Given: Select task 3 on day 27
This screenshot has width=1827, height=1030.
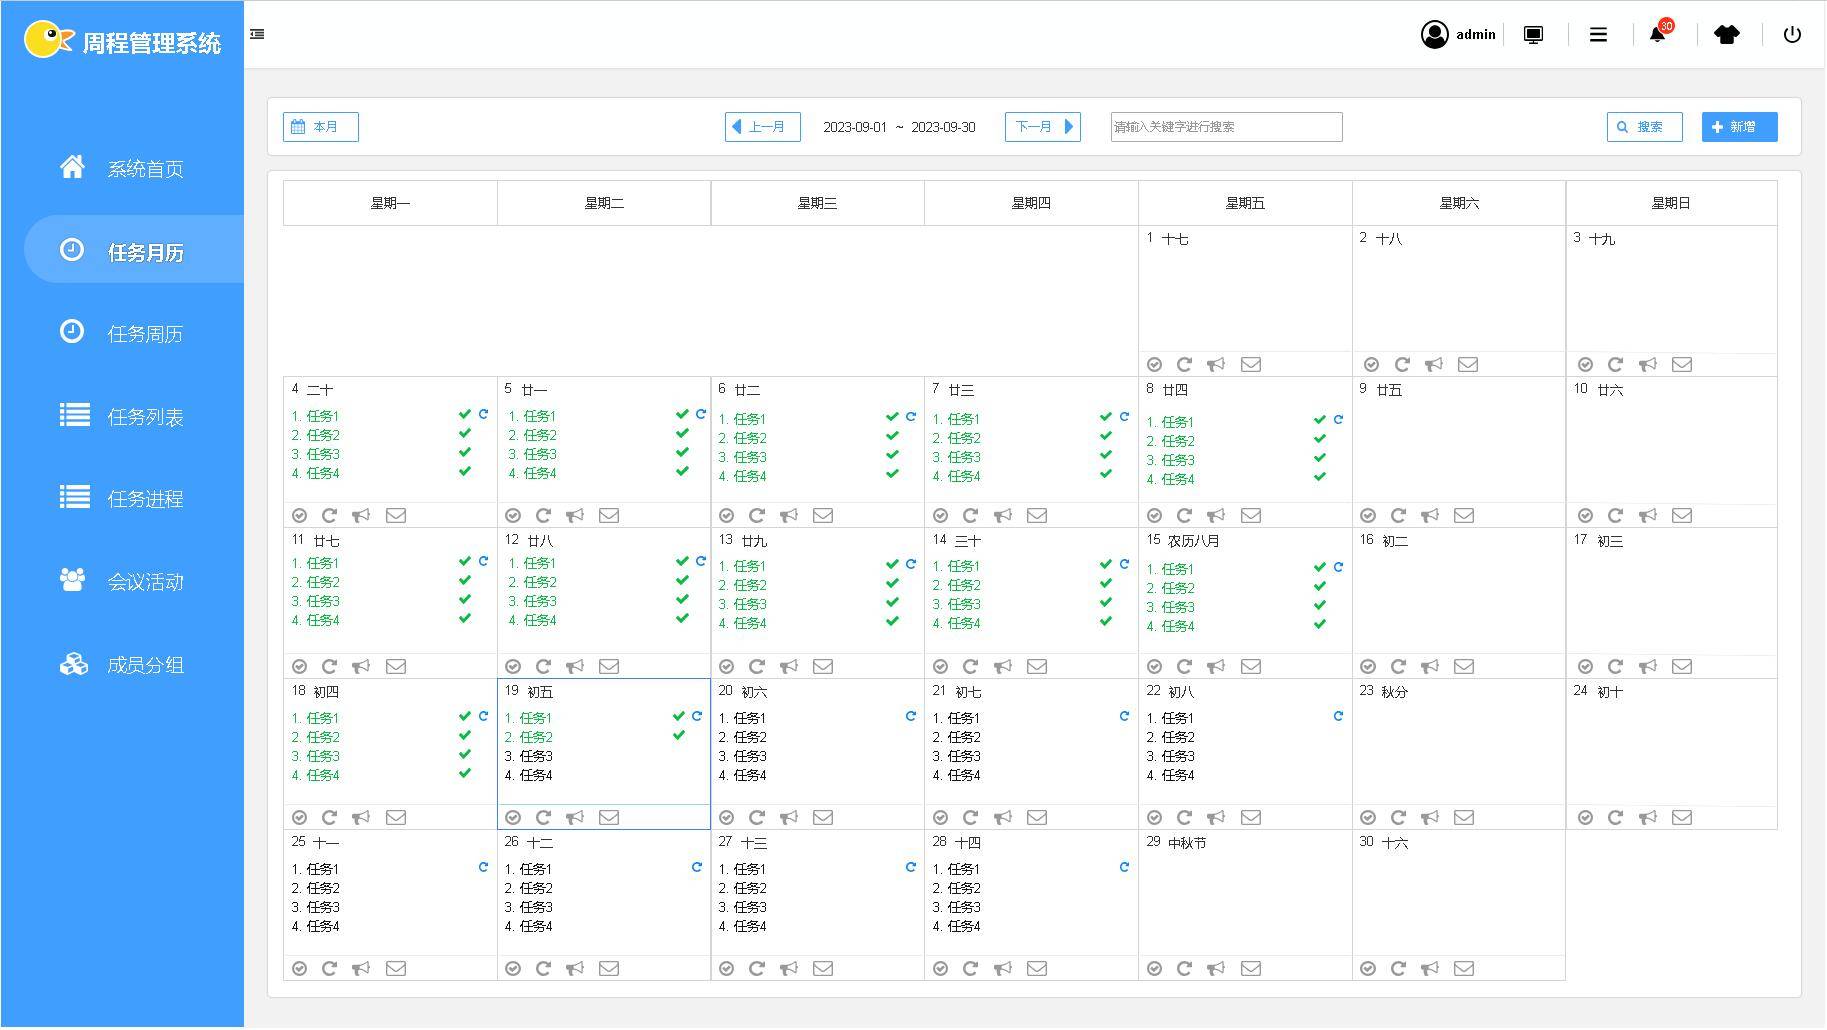Looking at the screenshot, I should click(743, 908).
